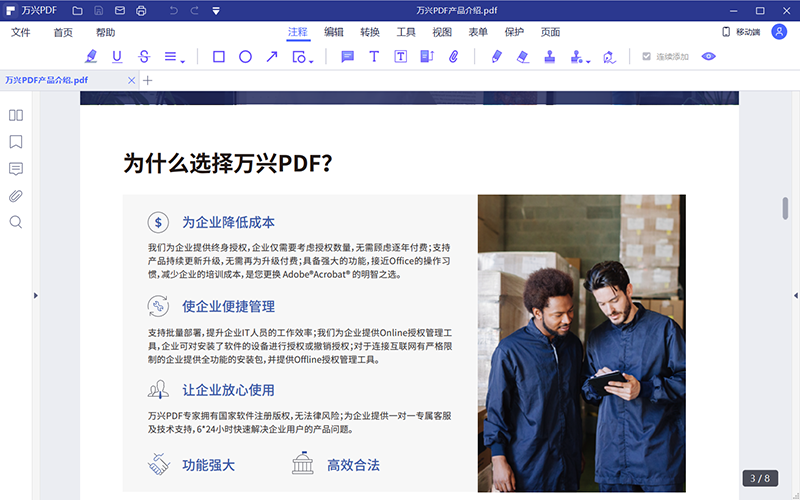Open the attachments panel in sidebar
Image resolution: width=800 pixels, height=500 pixels.
pos(16,196)
